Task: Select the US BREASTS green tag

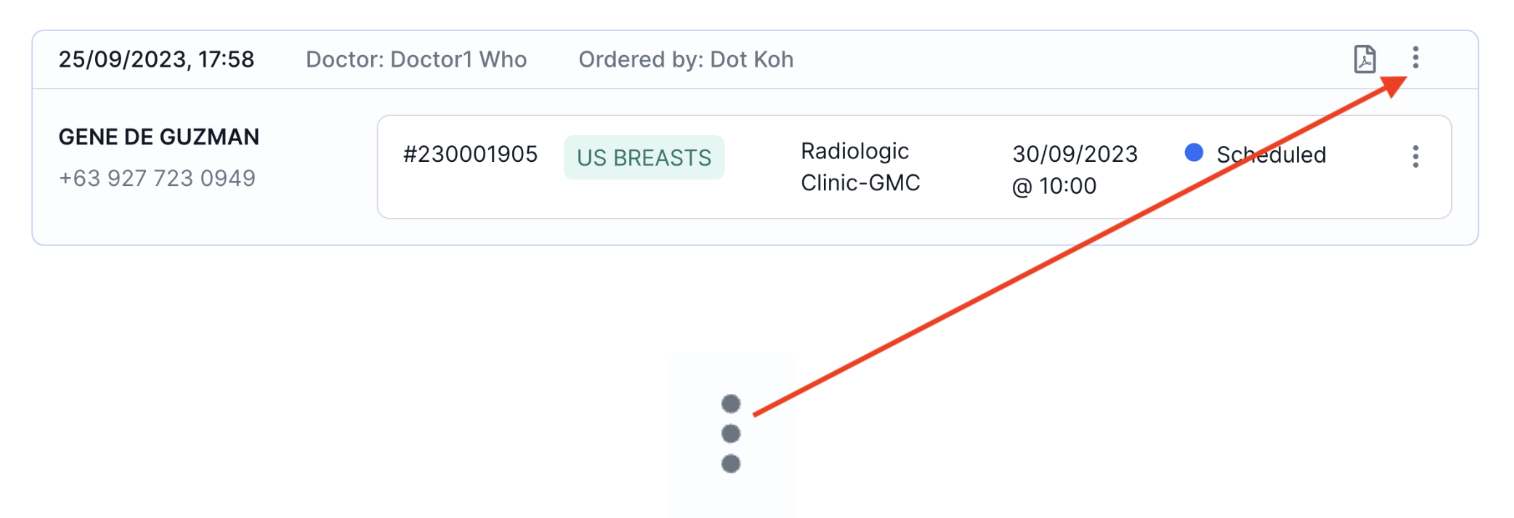Action: click(644, 158)
